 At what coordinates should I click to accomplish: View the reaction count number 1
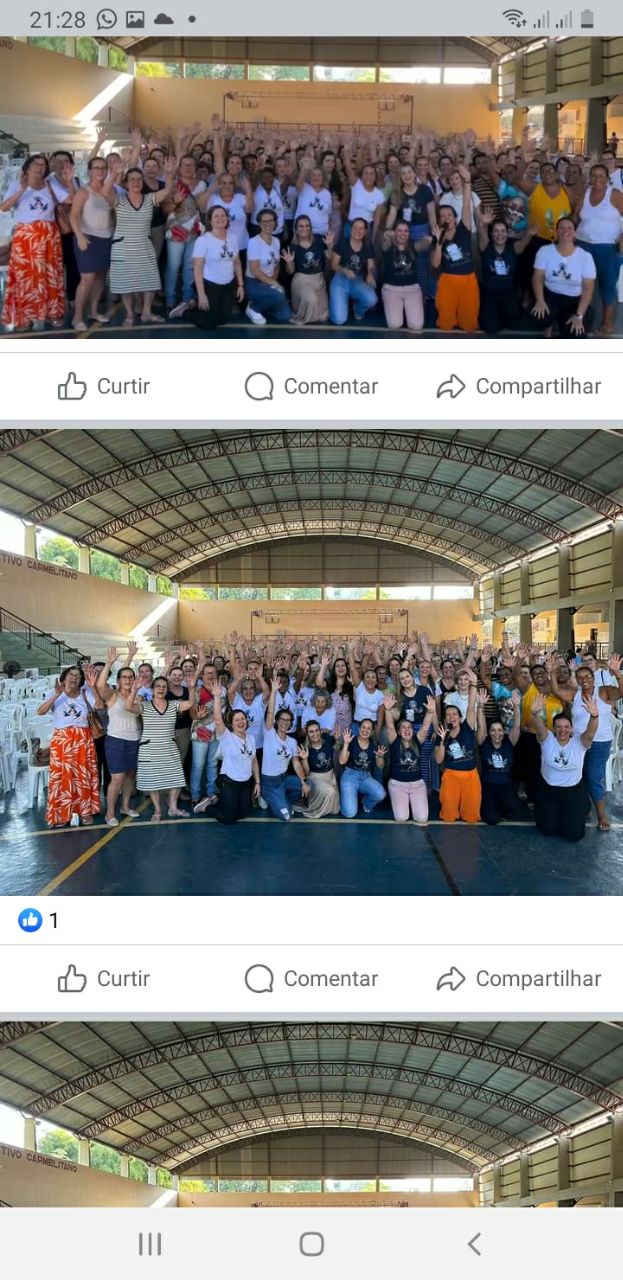click(x=54, y=920)
